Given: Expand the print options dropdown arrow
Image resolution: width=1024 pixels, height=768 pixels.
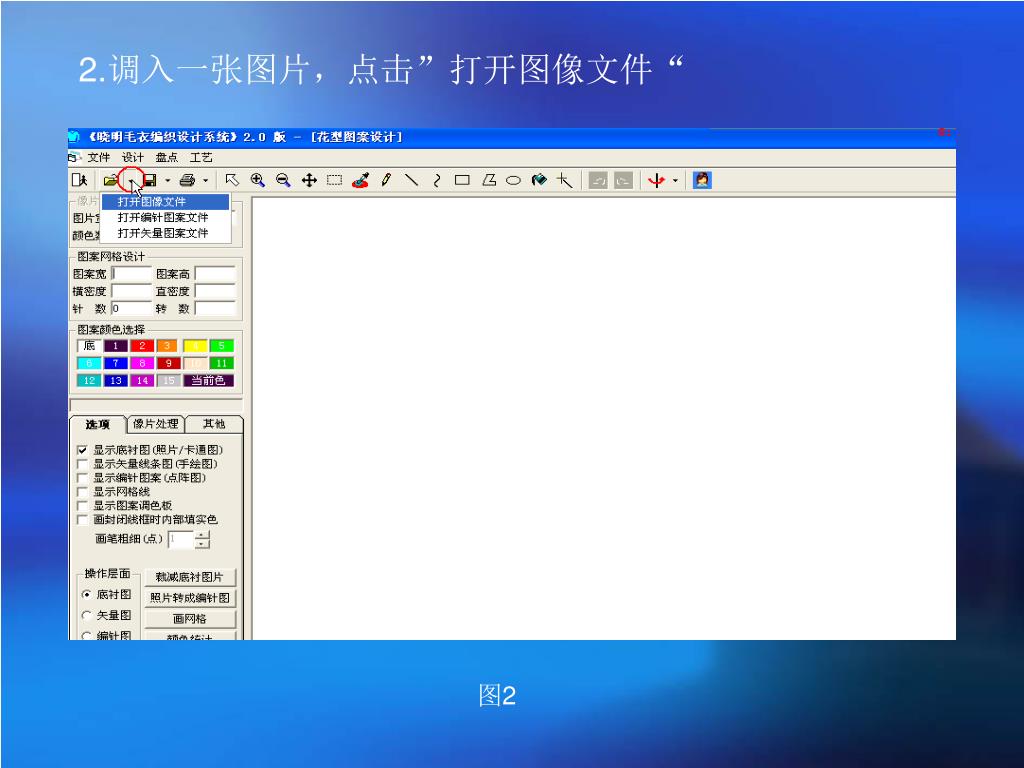Looking at the screenshot, I should tap(206, 180).
